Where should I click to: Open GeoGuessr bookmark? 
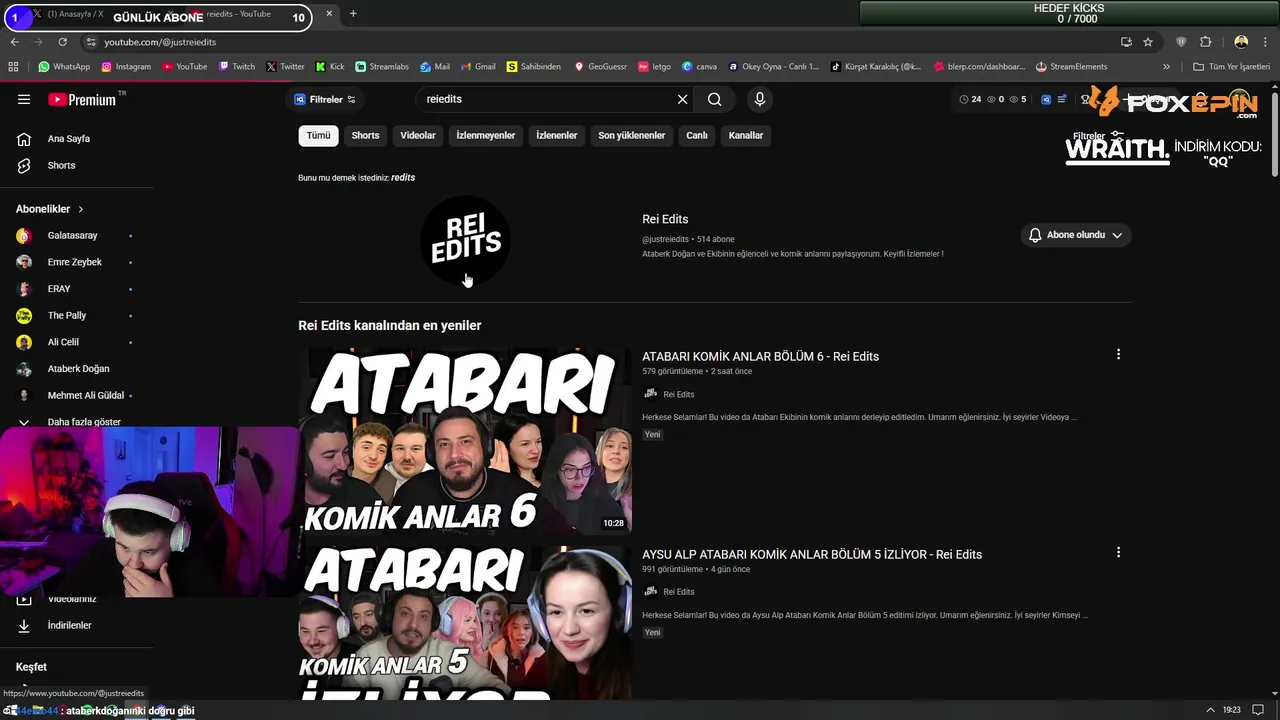point(600,67)
